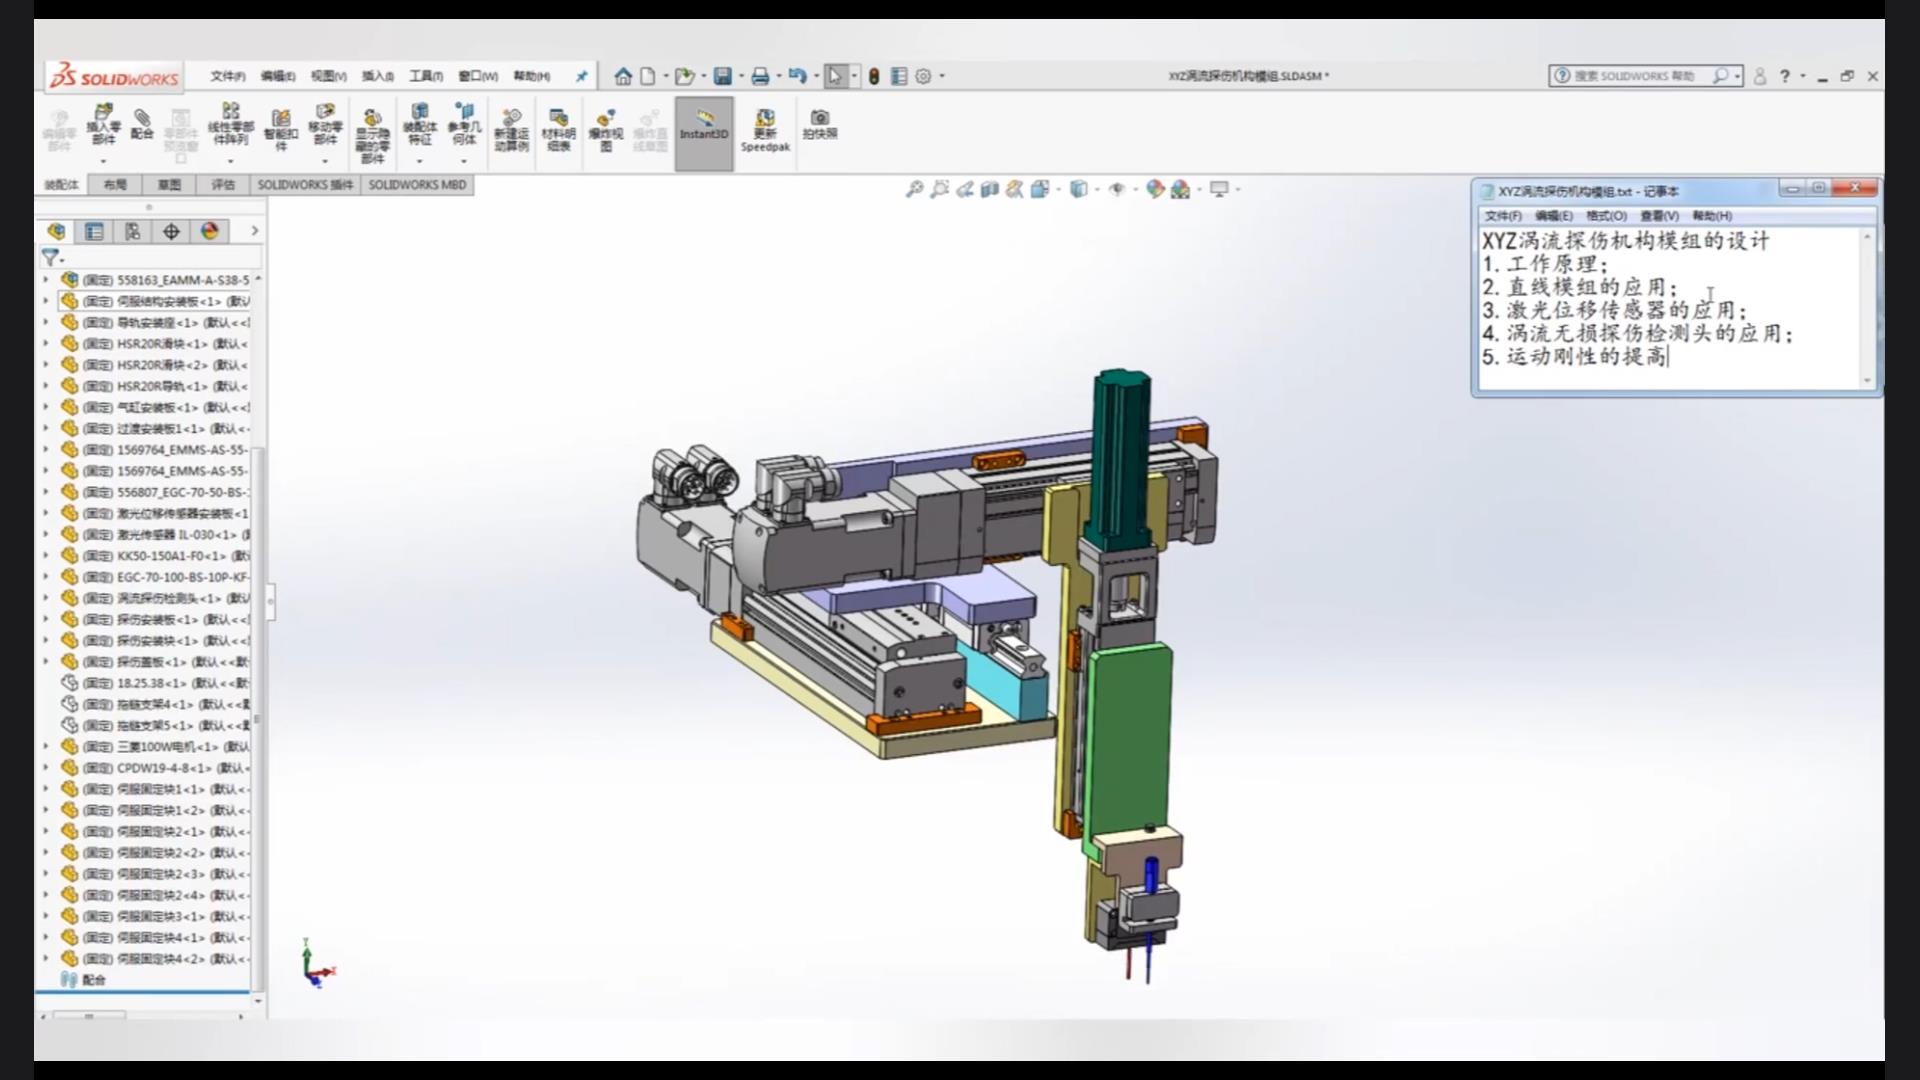Open the 文件(F) menu in Notepad
This screenshot has width=1920, height=1080.
(1503, 216)
